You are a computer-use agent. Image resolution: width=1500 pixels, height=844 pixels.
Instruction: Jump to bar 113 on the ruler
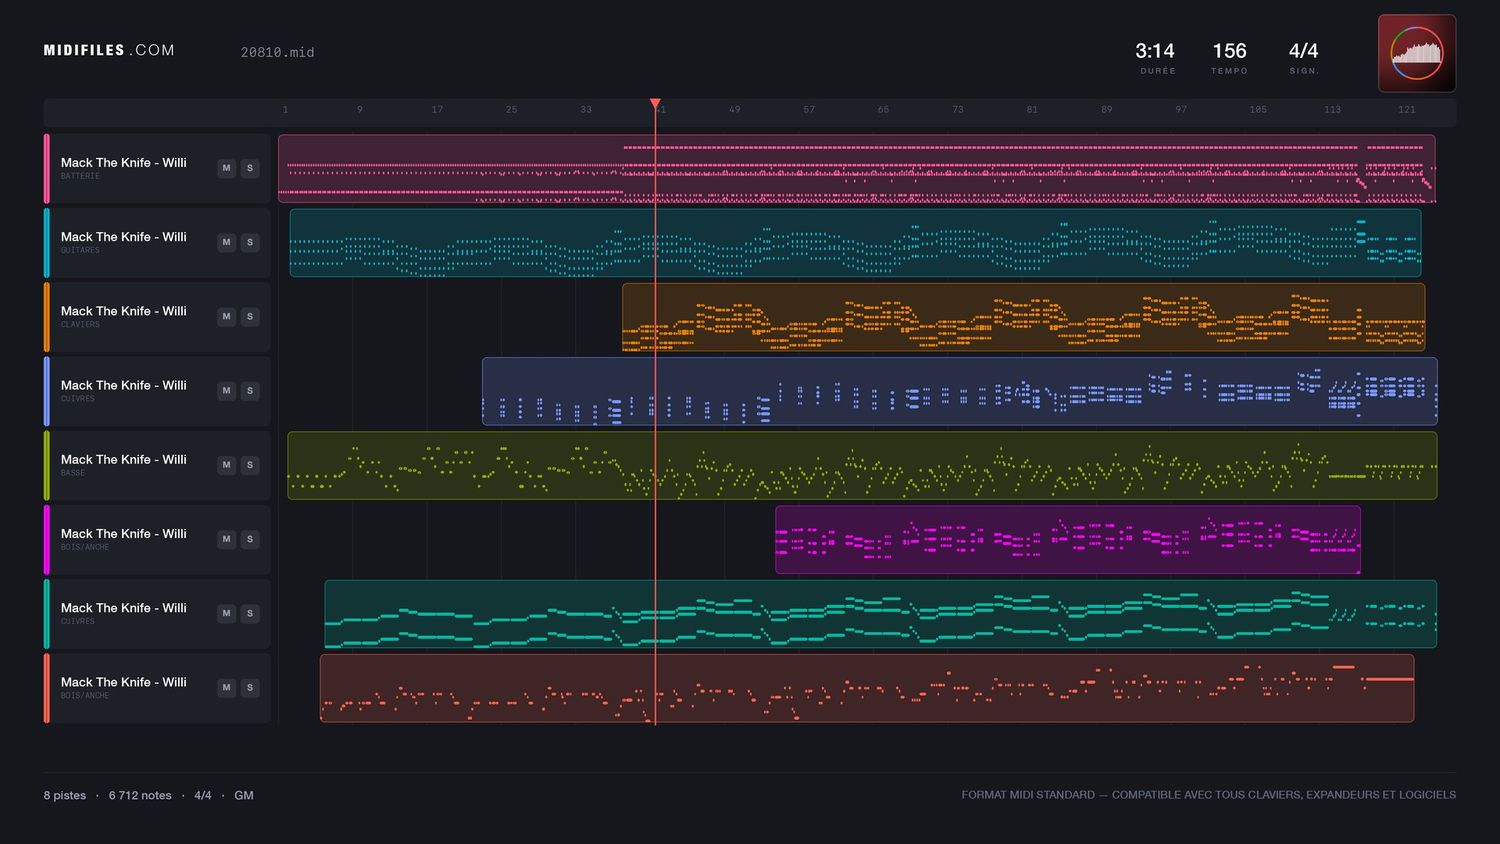(x=1332, y=110)
